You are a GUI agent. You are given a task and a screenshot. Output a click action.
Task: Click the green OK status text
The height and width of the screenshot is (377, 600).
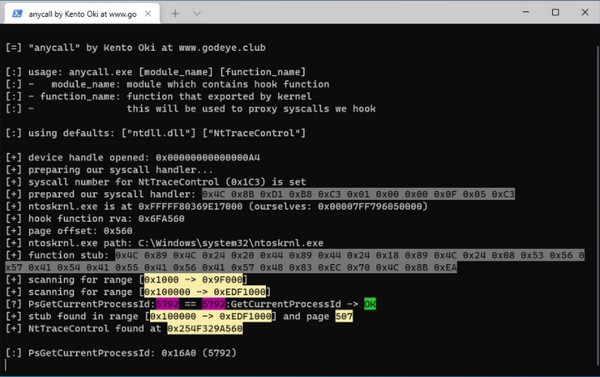point(370,304)
